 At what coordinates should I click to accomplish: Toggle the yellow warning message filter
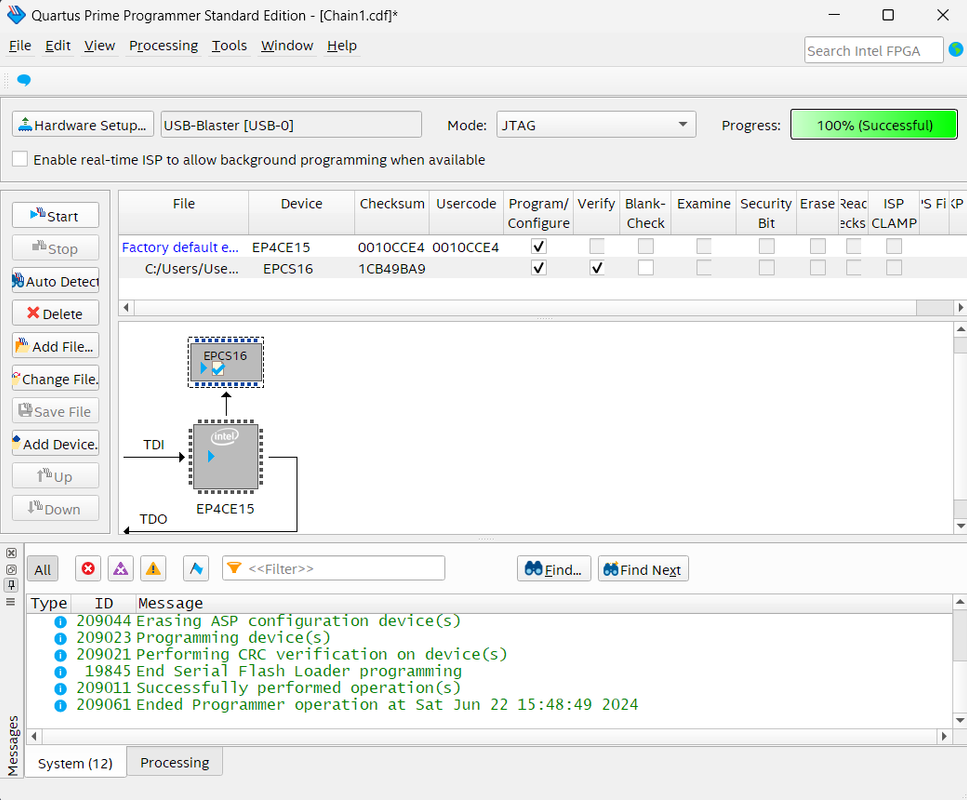153,569
